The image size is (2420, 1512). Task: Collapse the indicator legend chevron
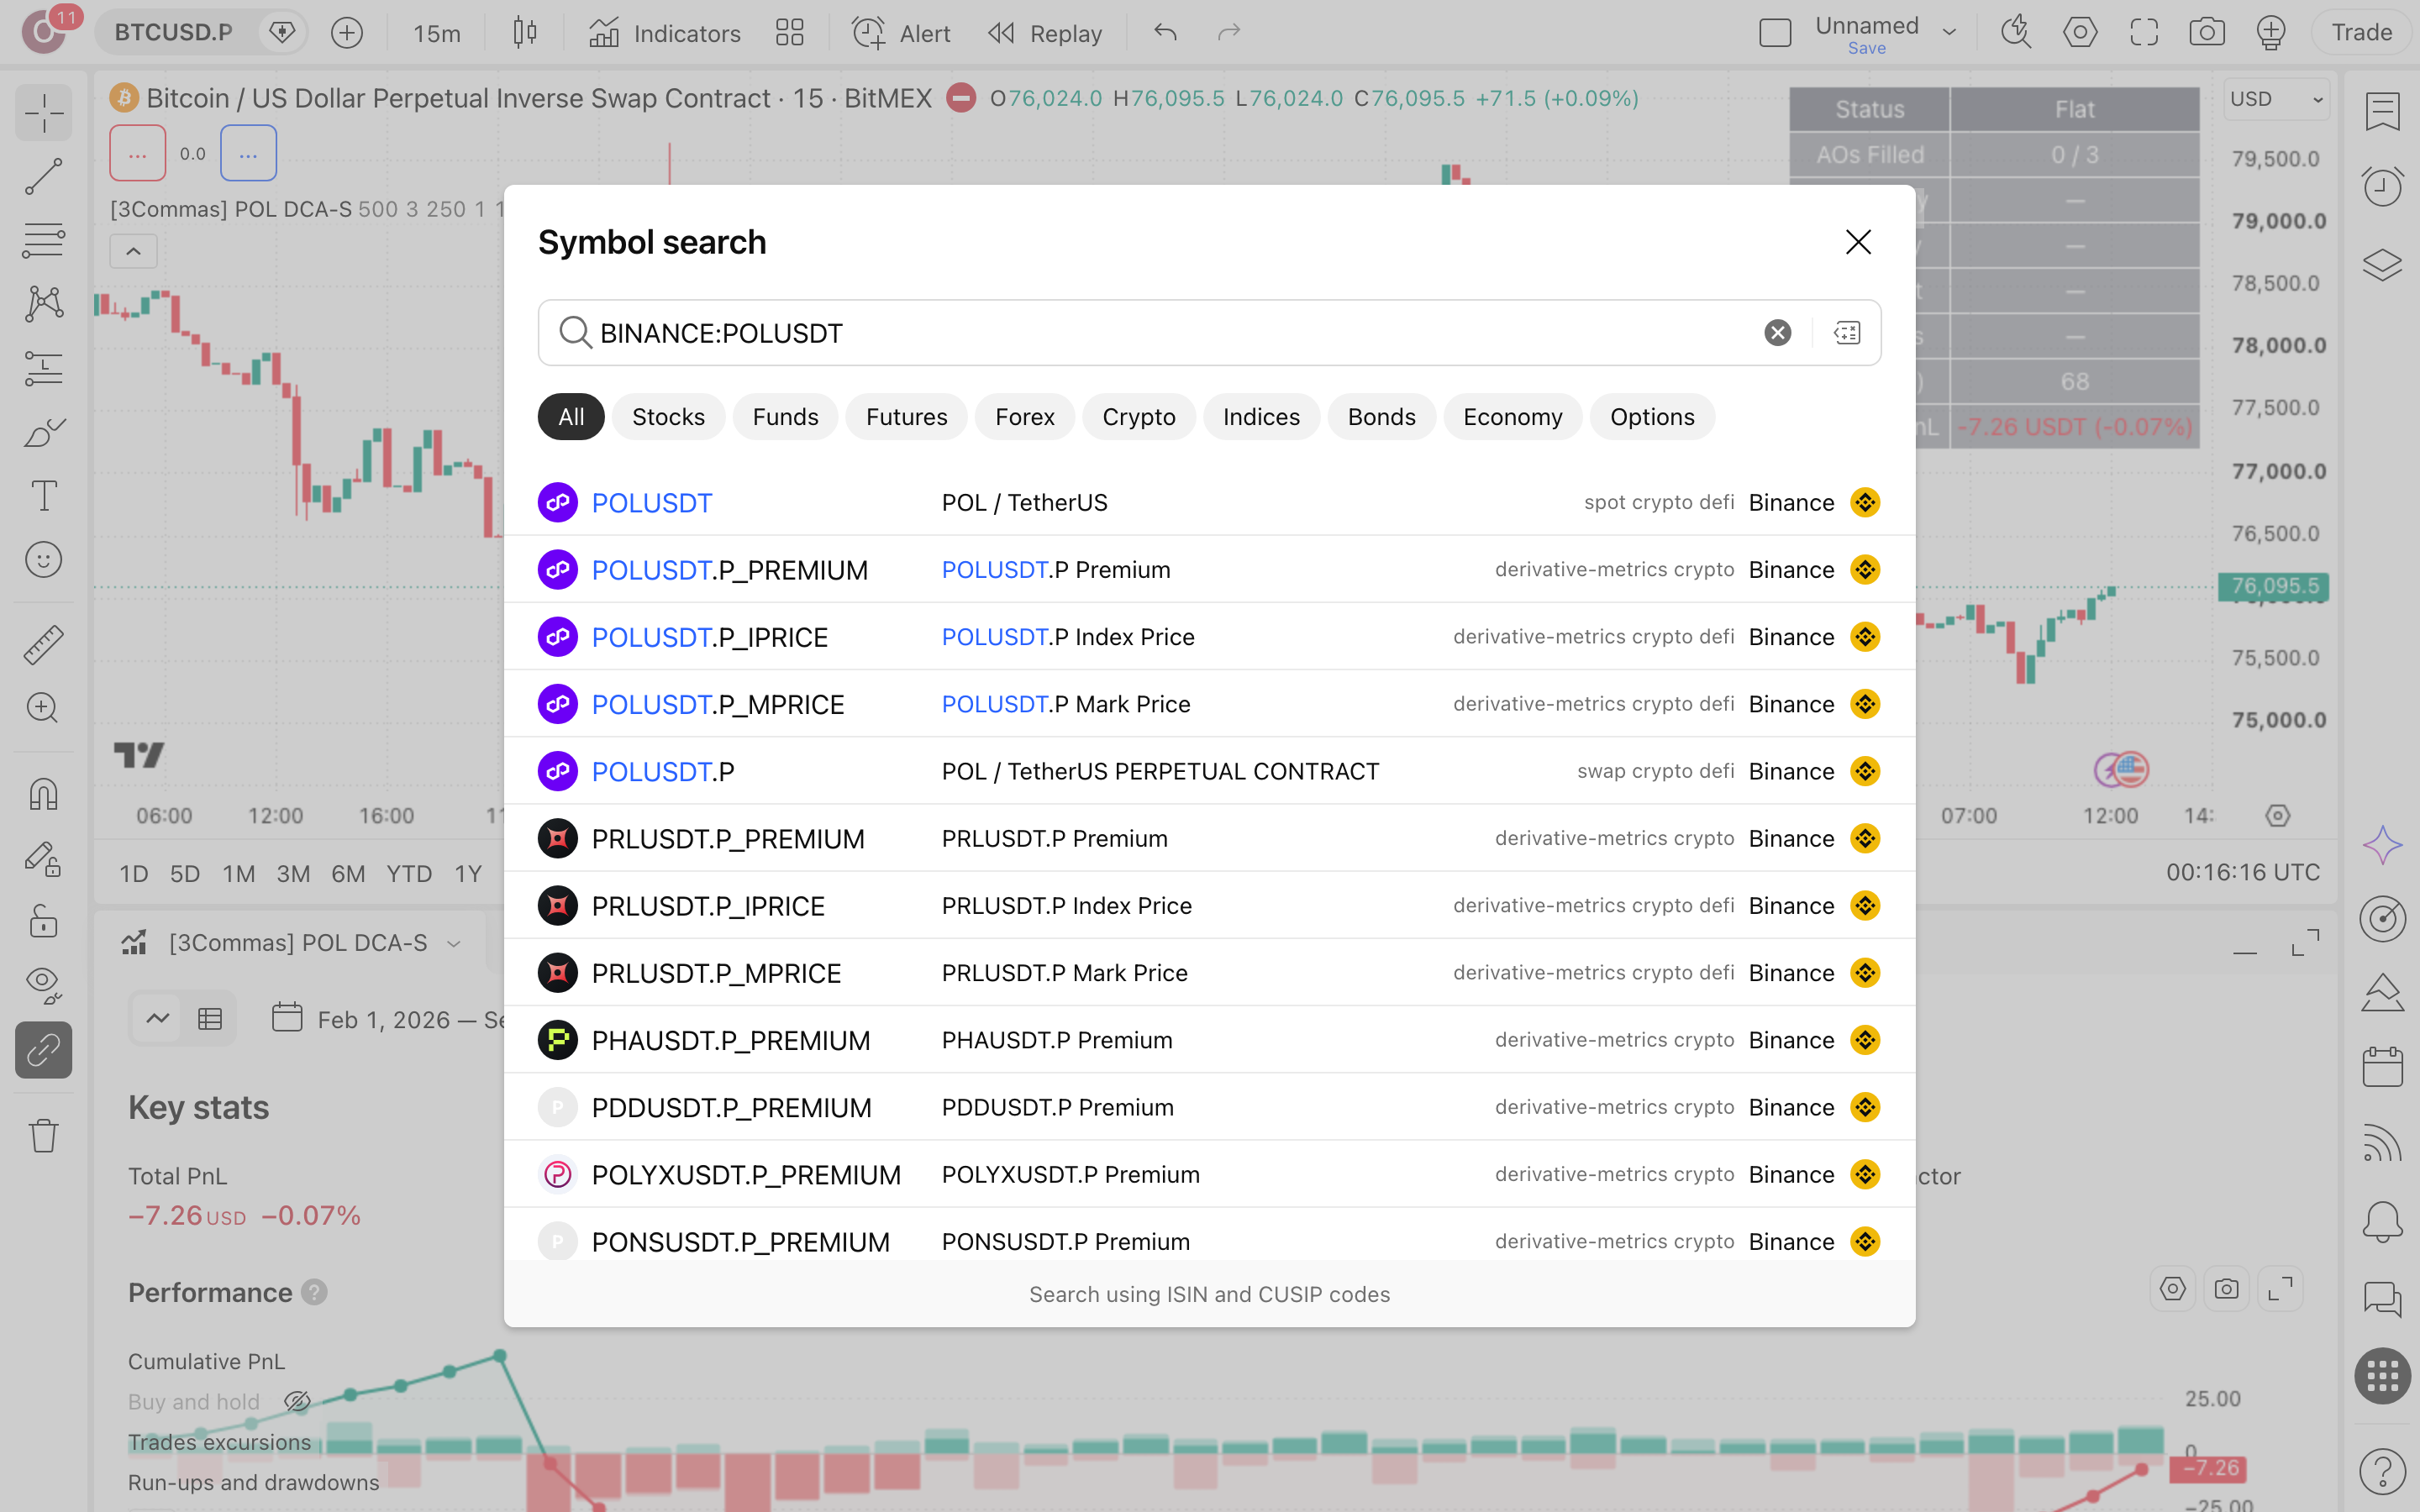tap(133, 251)
